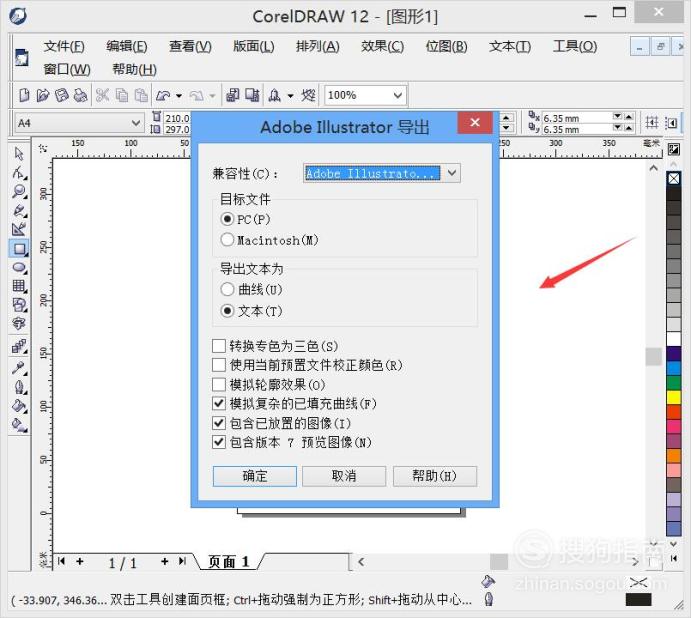Click the Open file icon
This screenshot has height=618, width=691.
(43, 95)
